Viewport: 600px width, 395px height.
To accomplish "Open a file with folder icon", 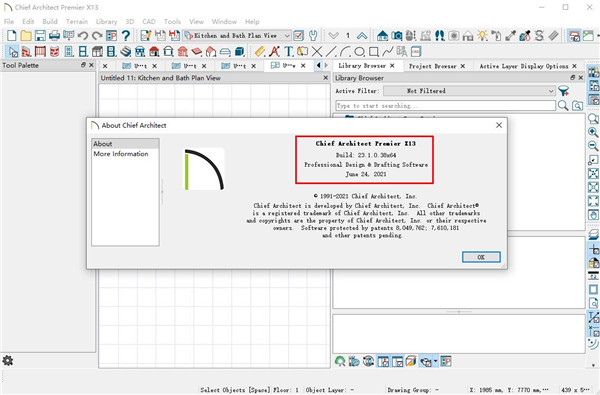I will [x=26, y=36].
